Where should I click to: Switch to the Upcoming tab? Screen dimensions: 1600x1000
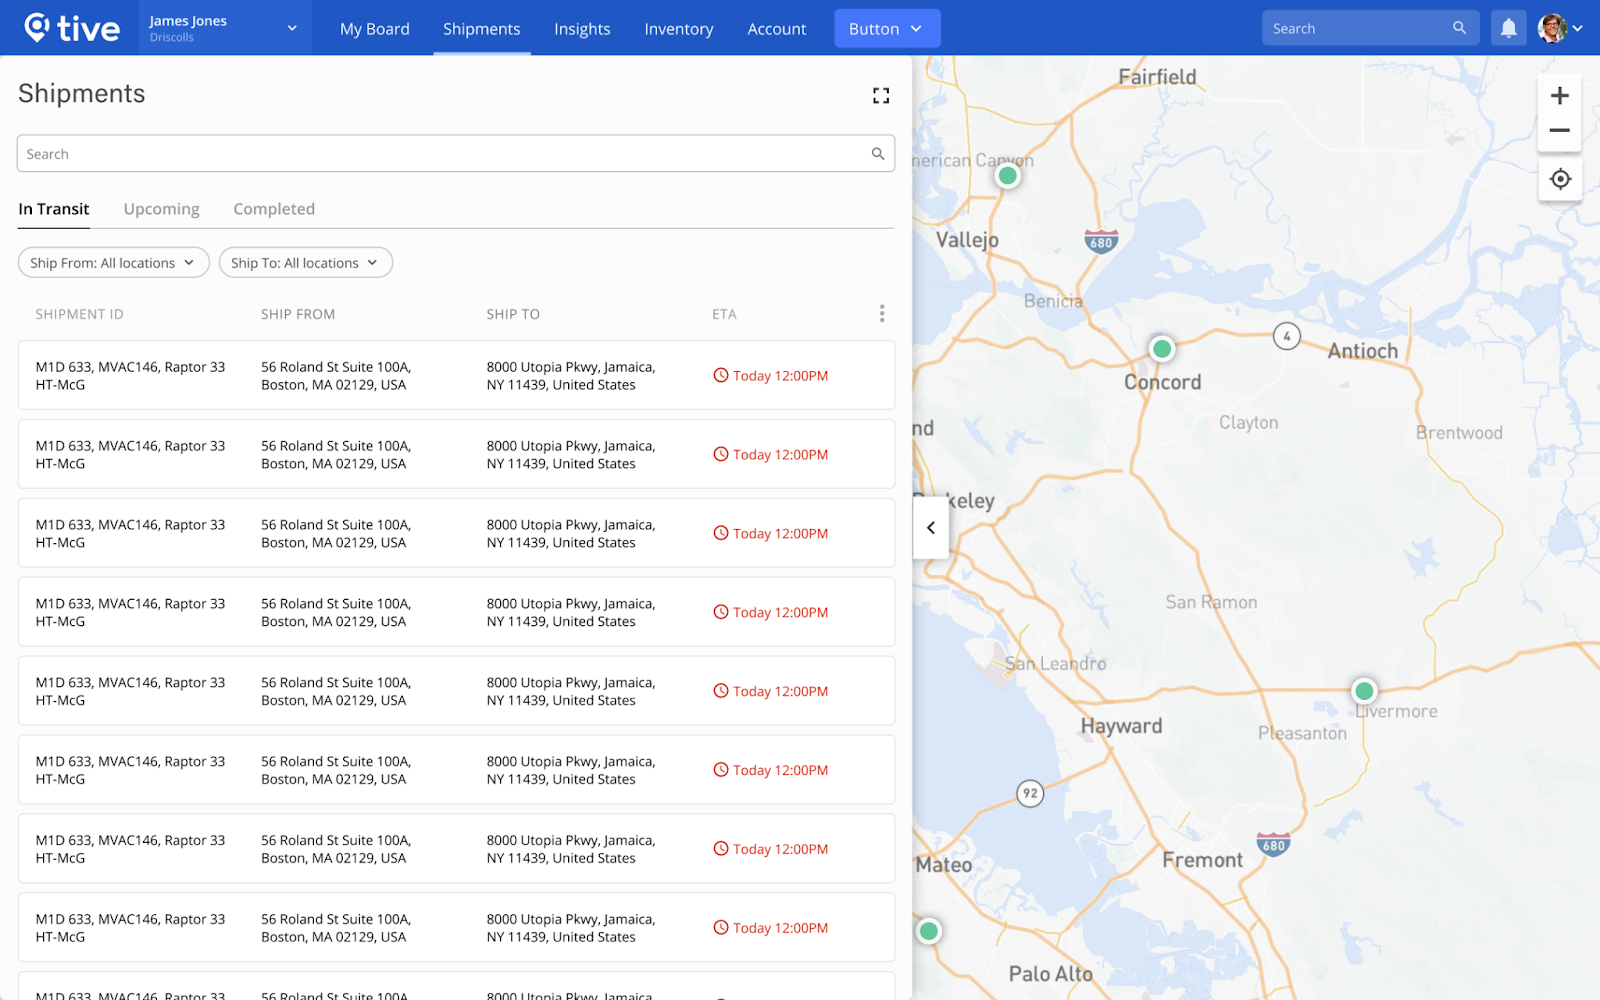pyautogui.click(x=161, y=208)
